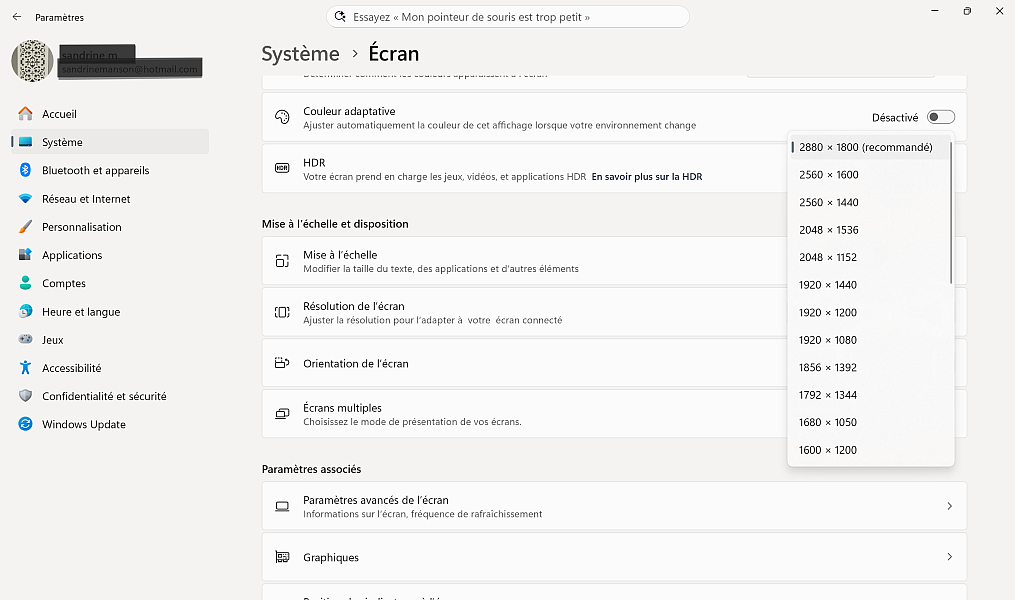Click the Graphiques icon
Viewport: 1015px width, 600px height.
[x=282, y=557]
